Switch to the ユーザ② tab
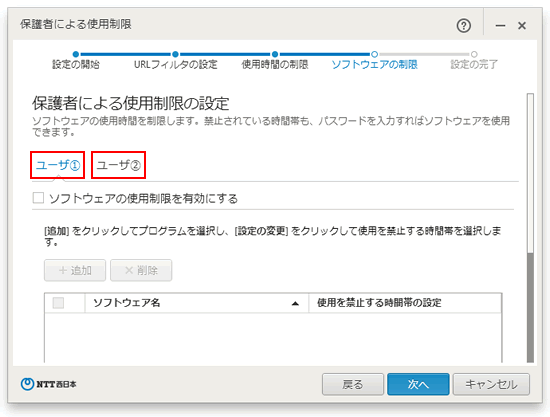The image size is (550, 417). coord(119,165)
